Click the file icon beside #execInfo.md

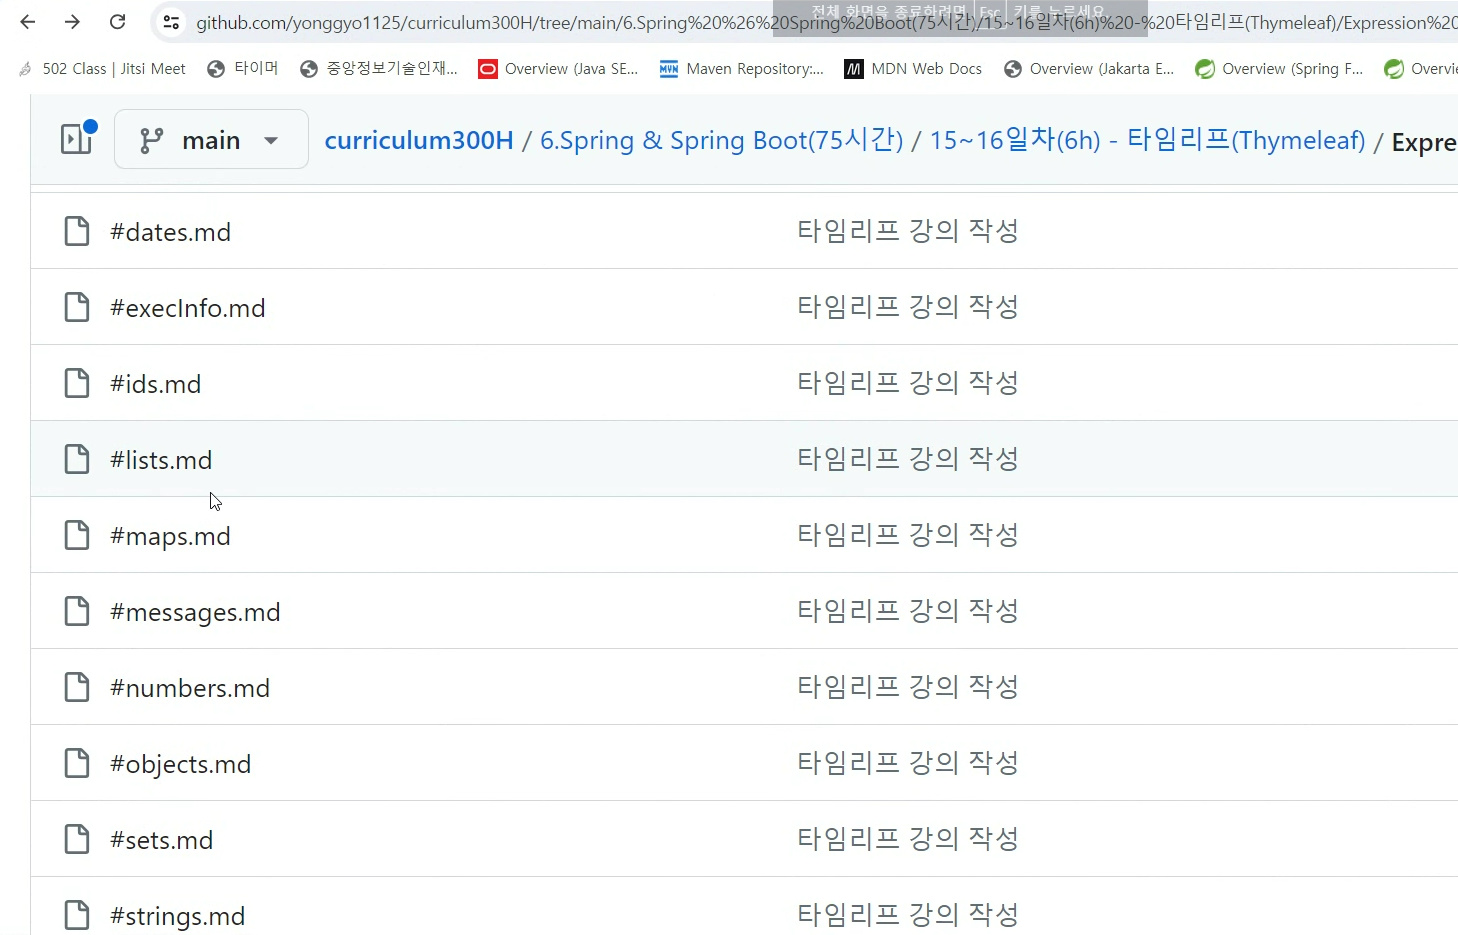[77, 307]
